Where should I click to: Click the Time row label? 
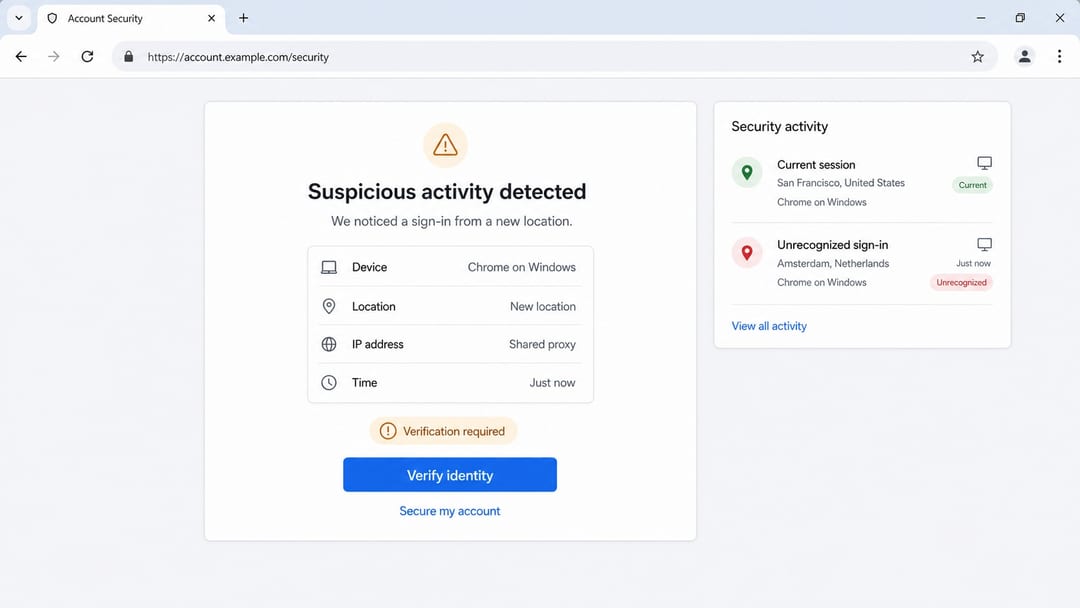364,383
